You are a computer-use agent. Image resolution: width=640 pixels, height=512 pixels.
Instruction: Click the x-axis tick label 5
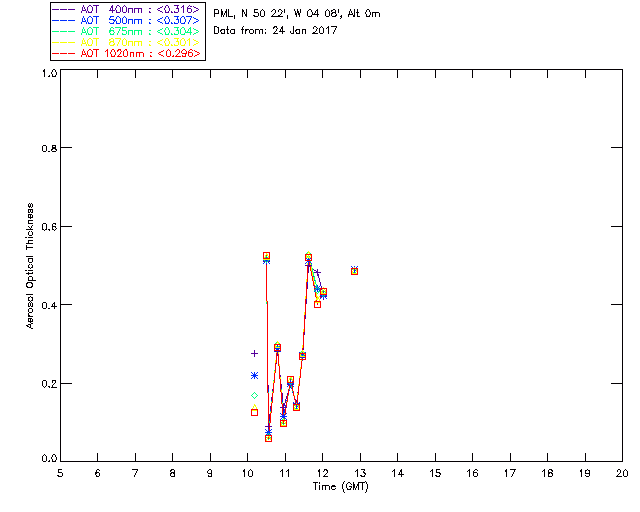tap(60, 473)
